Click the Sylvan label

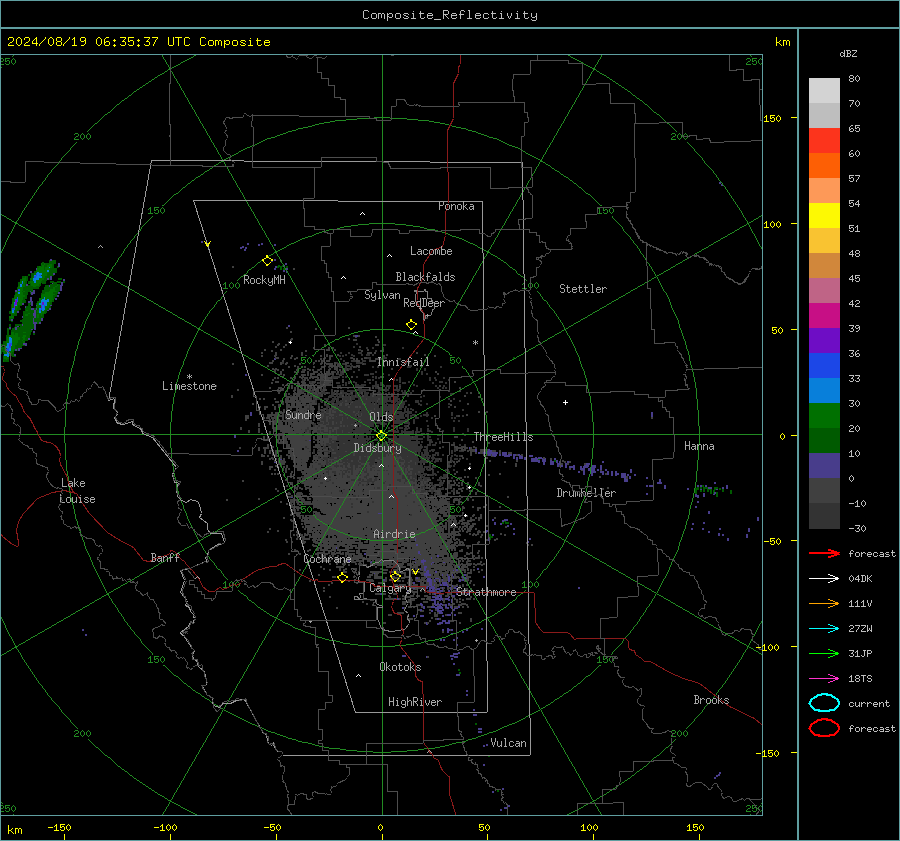[382, 295]
